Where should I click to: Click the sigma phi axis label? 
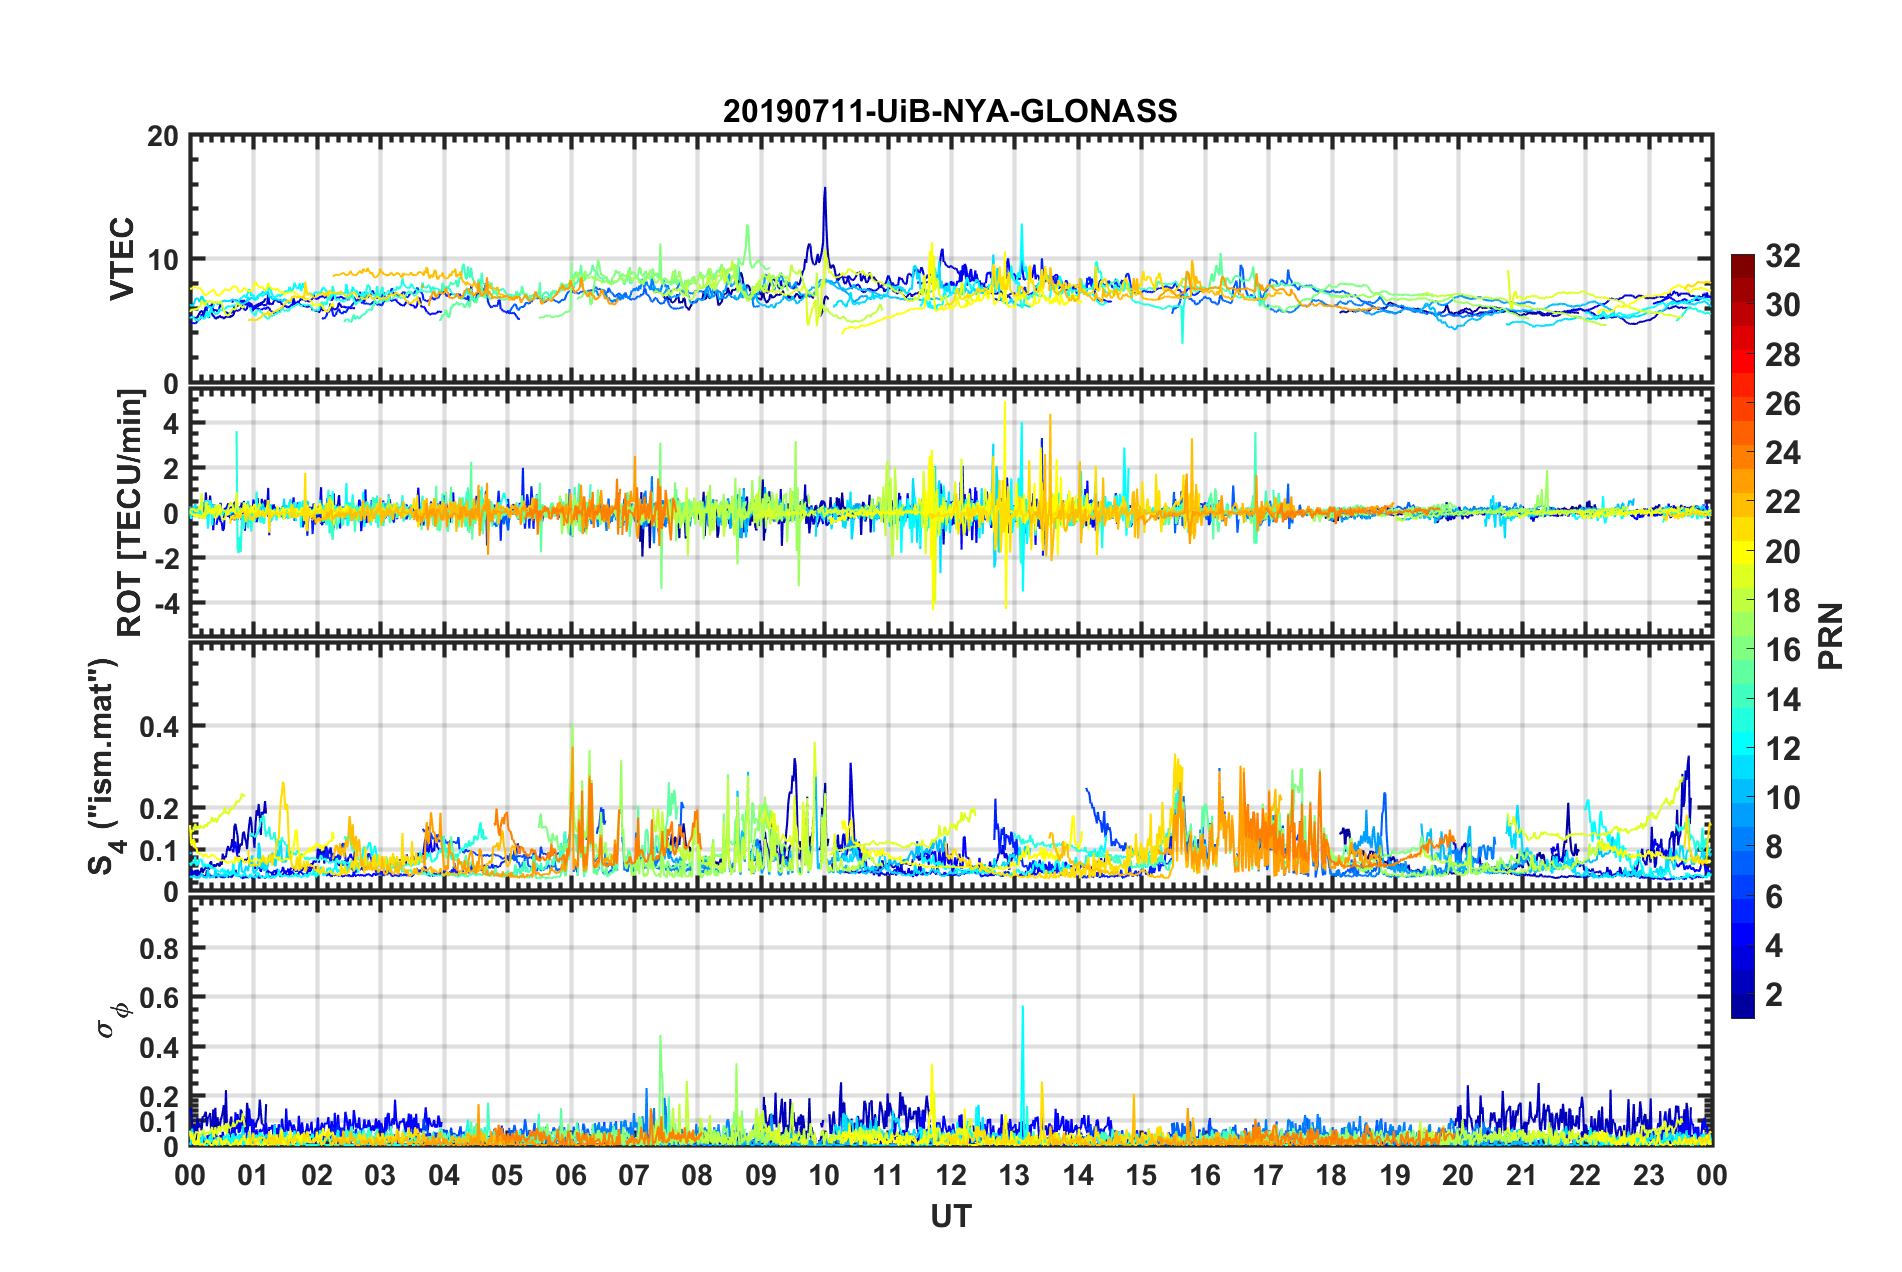pos(114,1019)
